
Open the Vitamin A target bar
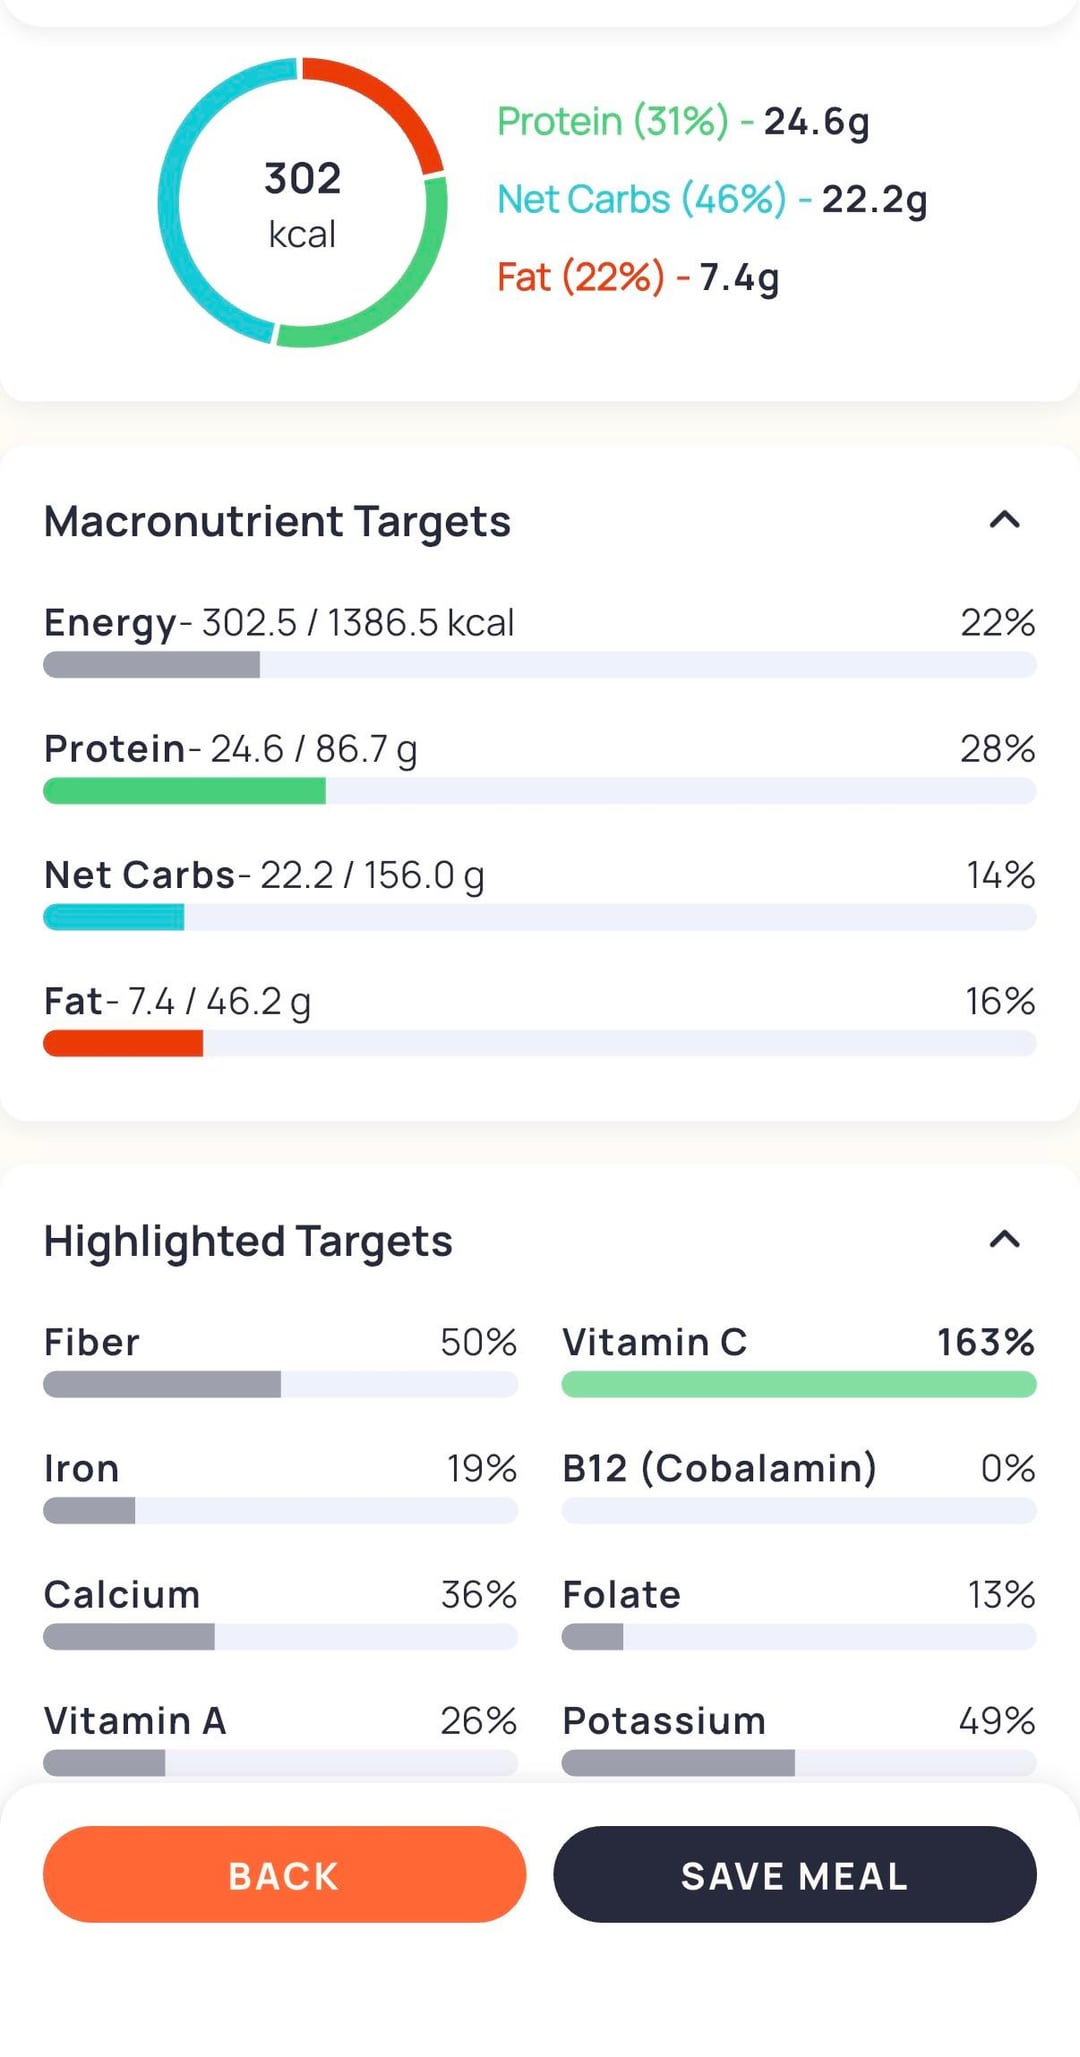click(x=280, y=1762)
